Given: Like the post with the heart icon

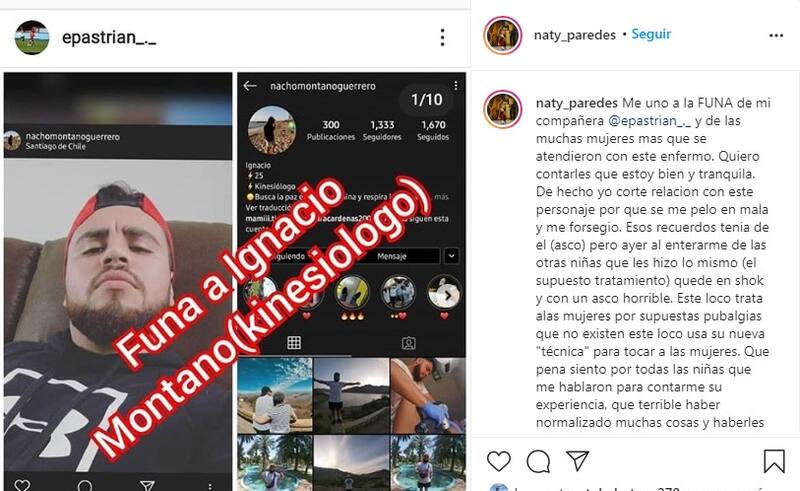Looking at the screenshot, I should coord(498,461).
